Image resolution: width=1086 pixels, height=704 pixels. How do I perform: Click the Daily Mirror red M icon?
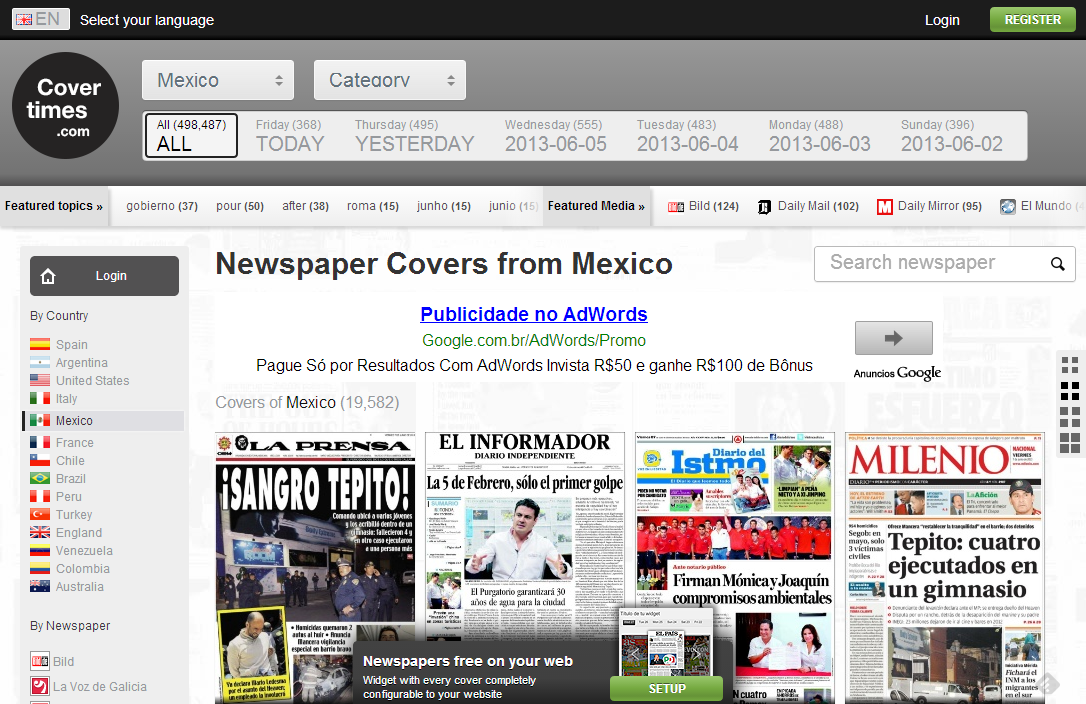pos(884,206)
